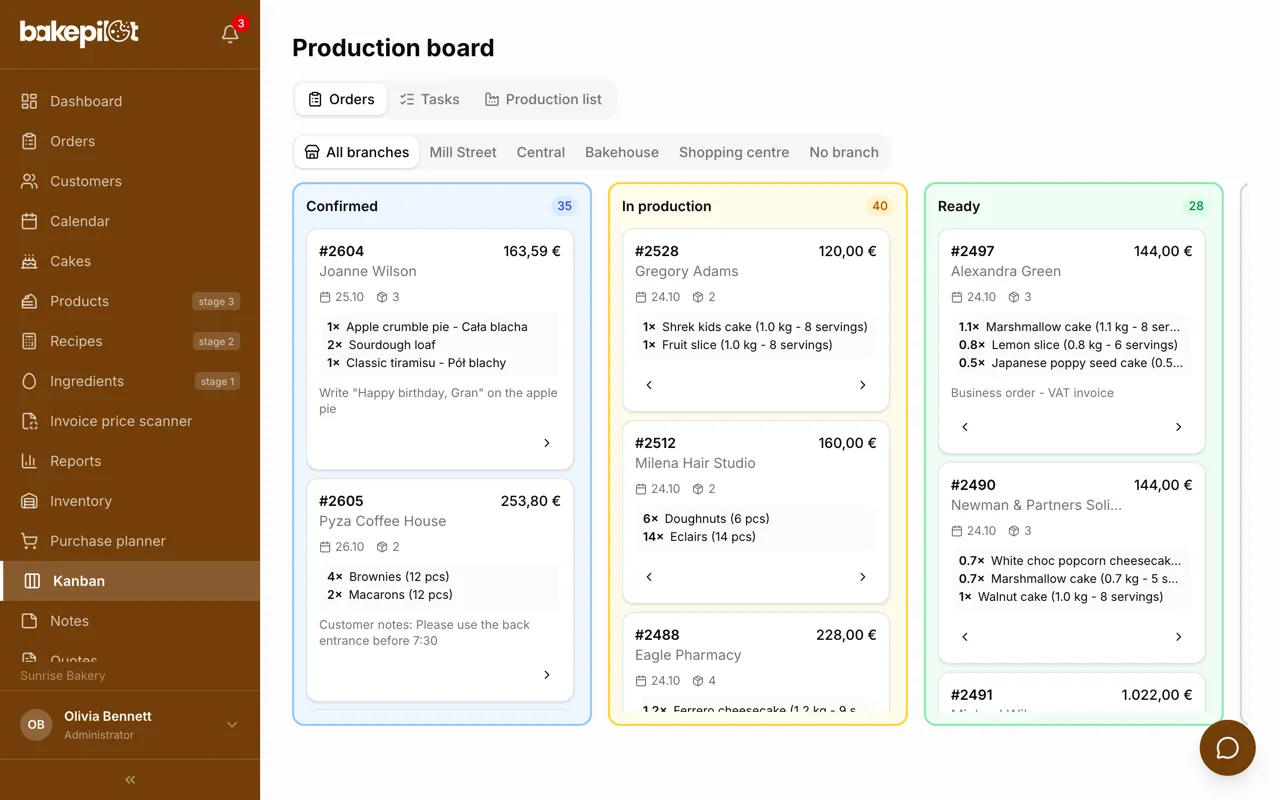The width and height of the screenshot is (1280, 800).
Task: Click the Notes file icon
Action: 30,621
